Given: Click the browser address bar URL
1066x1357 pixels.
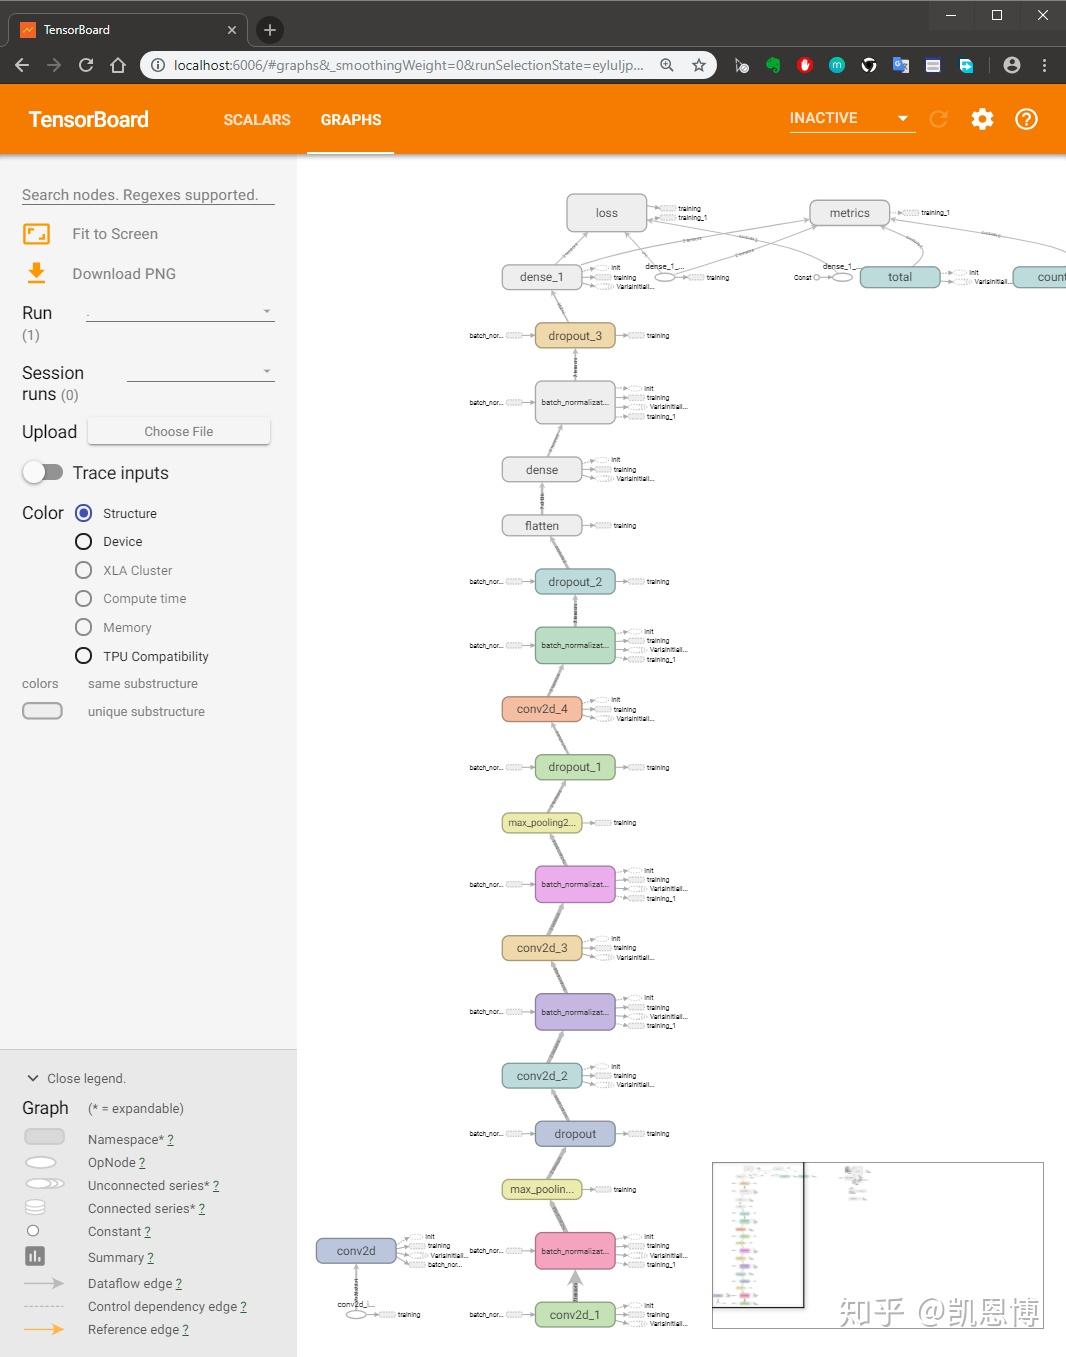Looking at the screenshot, I should point(408,65).
